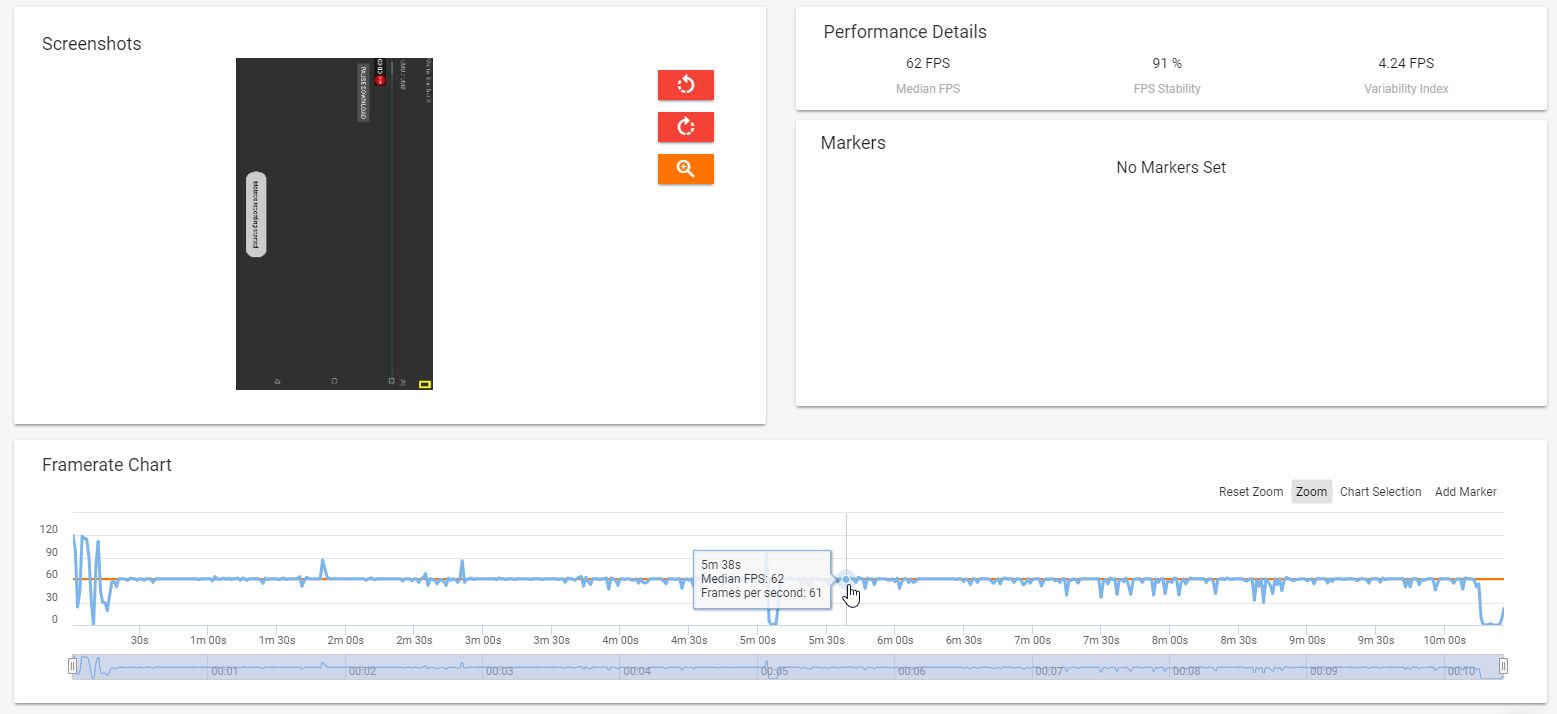Click the range navigator at 00:05
The height and width of the screenshot is (714, 1557).
pos(774,672)
